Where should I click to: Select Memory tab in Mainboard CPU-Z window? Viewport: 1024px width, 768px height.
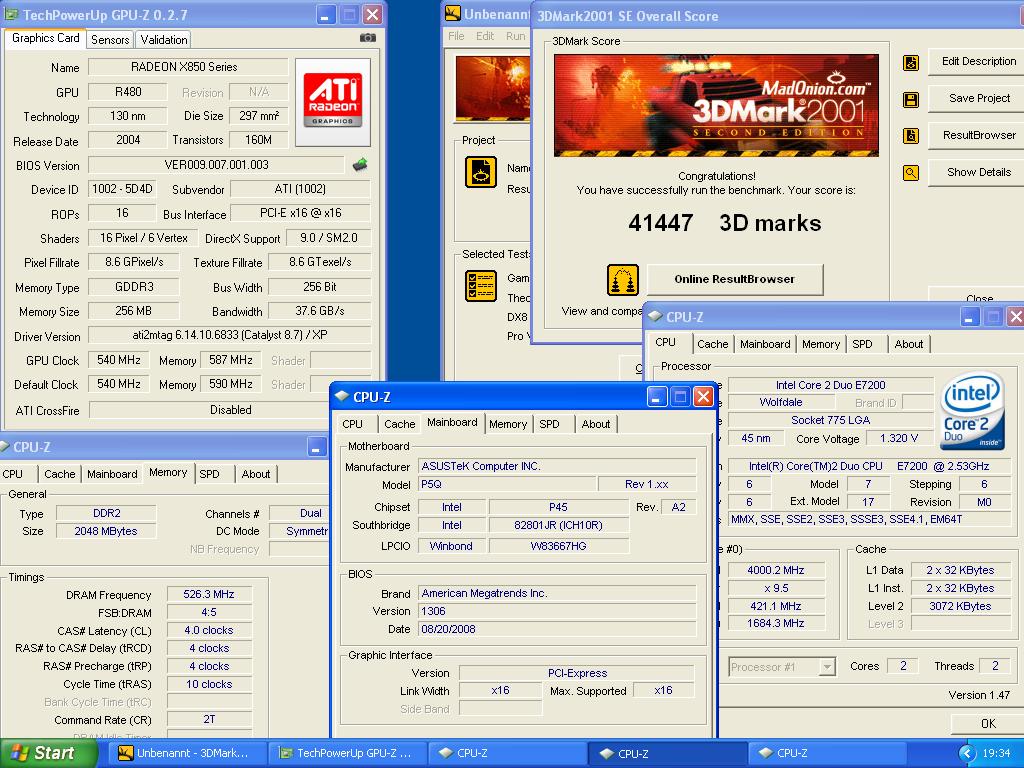coord(508,424)
